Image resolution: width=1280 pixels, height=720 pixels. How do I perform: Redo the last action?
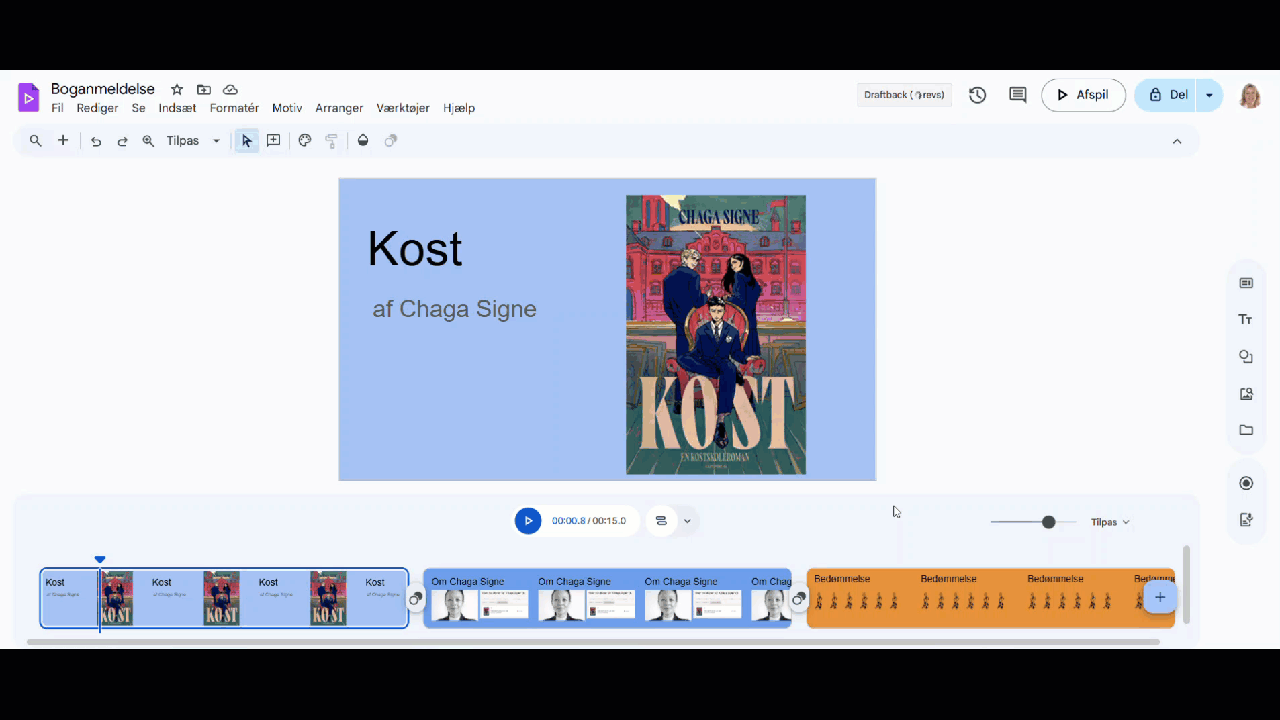click(x=122, y=141)
